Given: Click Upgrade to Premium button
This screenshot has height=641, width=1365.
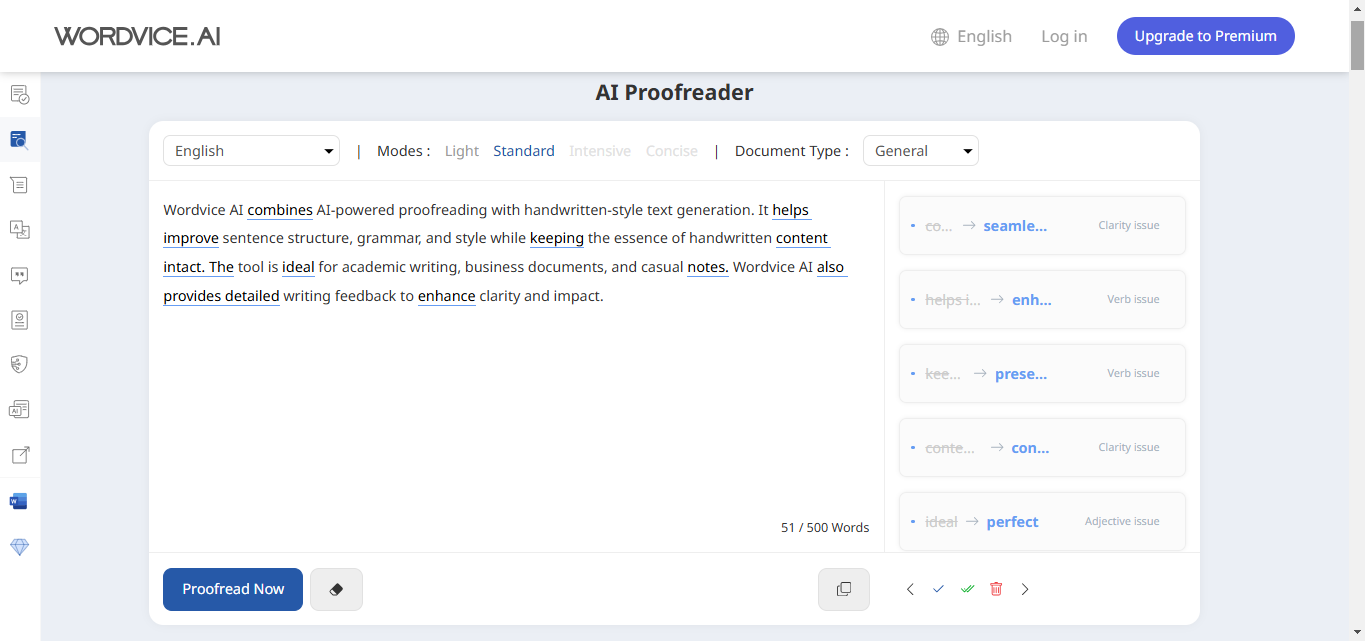Looking at the screenshot, I should click(1205, 36).
